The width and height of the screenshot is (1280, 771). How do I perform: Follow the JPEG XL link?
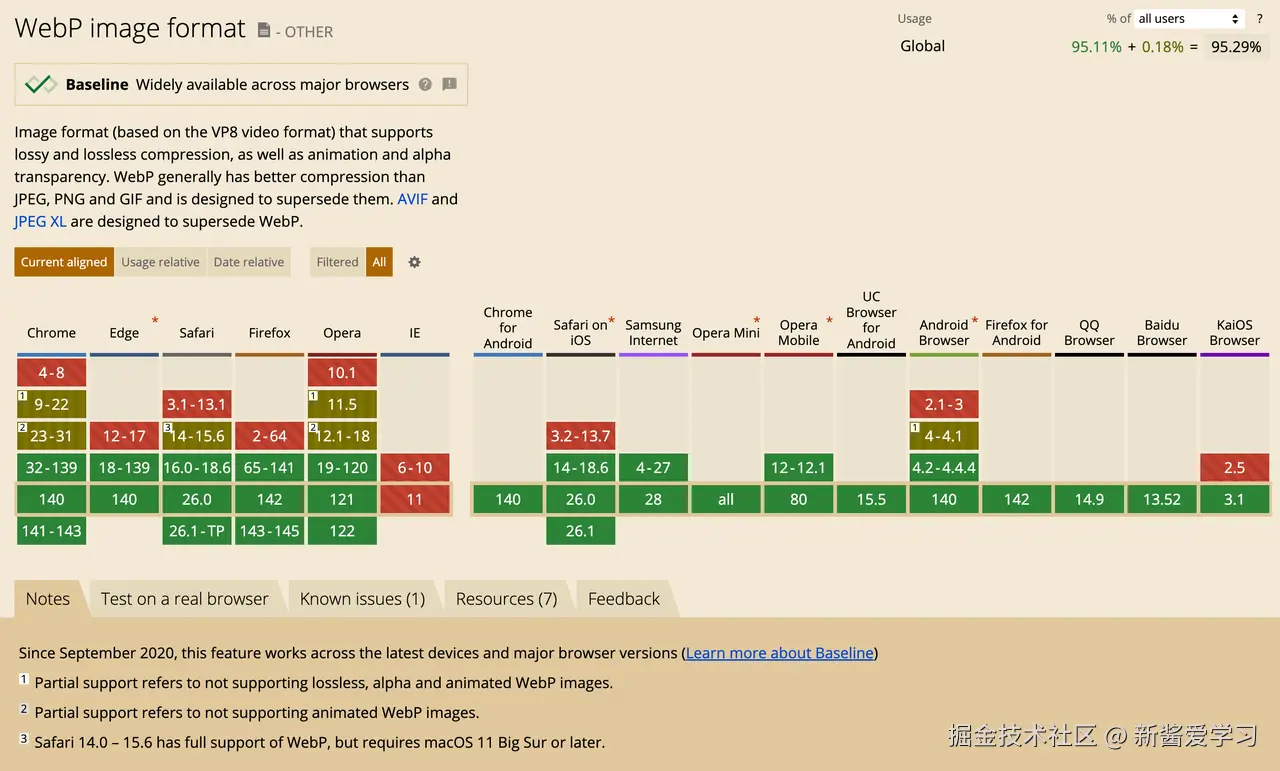pos(40,221)
